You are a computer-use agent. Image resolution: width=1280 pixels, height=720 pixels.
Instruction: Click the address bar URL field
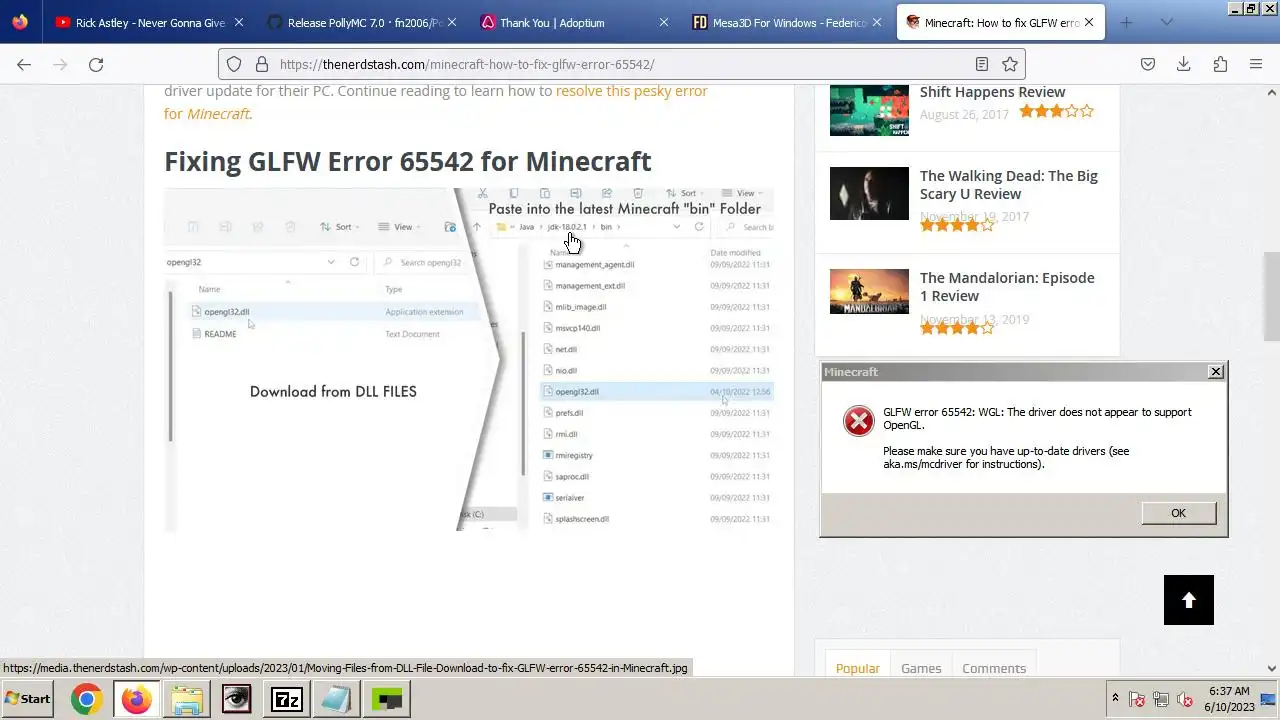tap(620, 64)
